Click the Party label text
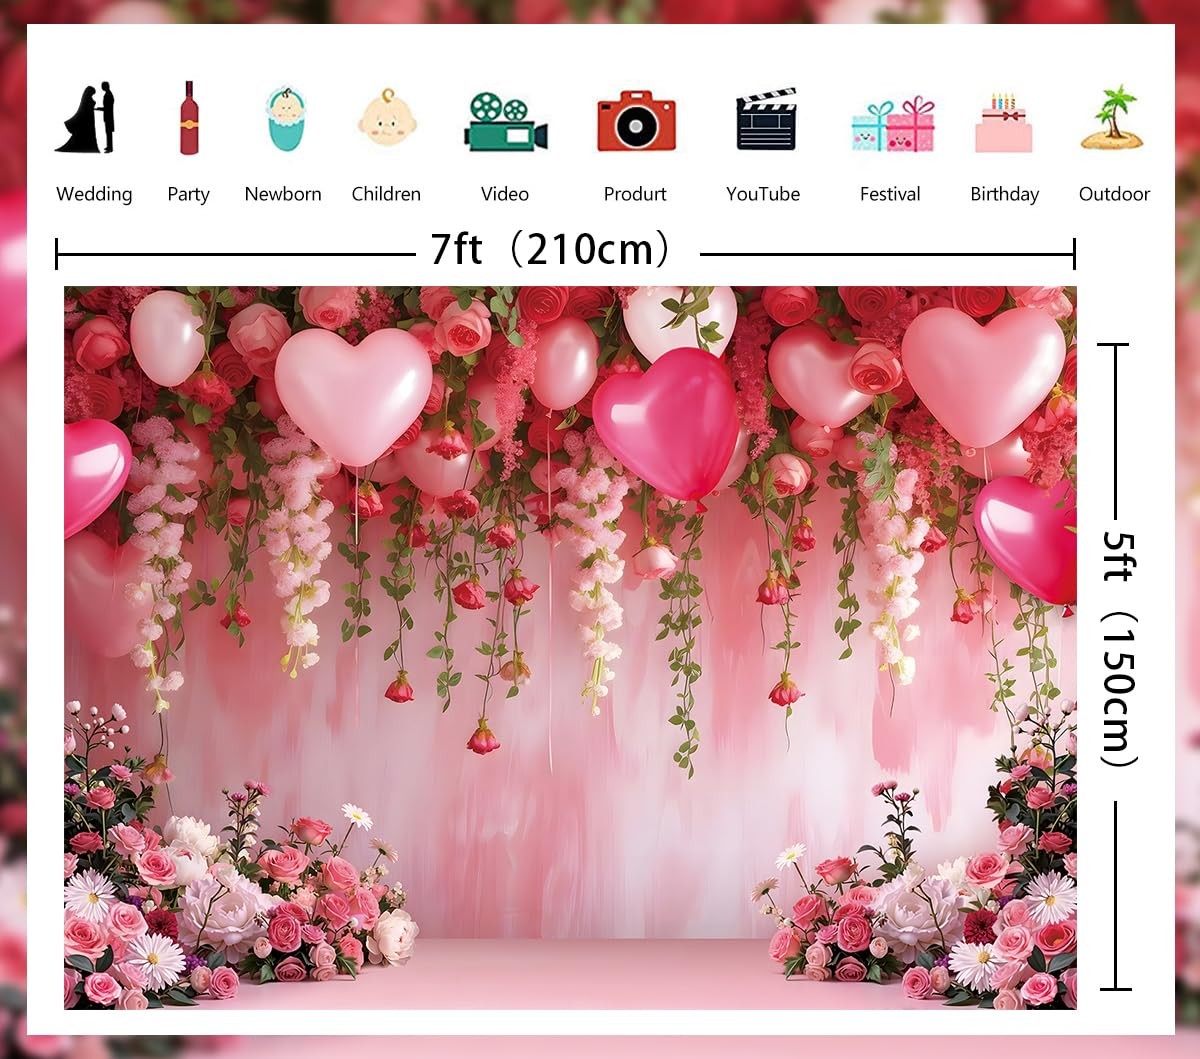This screenshot has width=1200, height=1059. pos(188,195)
